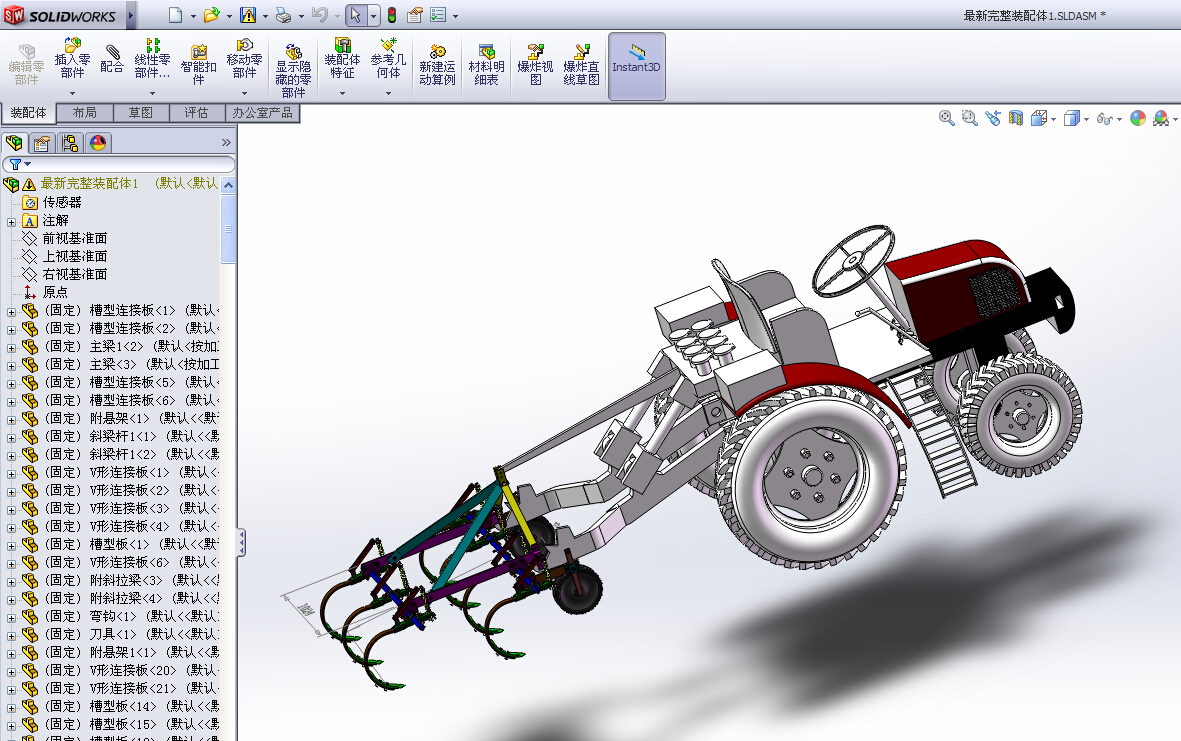Select V形连接板<20> component

click(x=132, y=670)
